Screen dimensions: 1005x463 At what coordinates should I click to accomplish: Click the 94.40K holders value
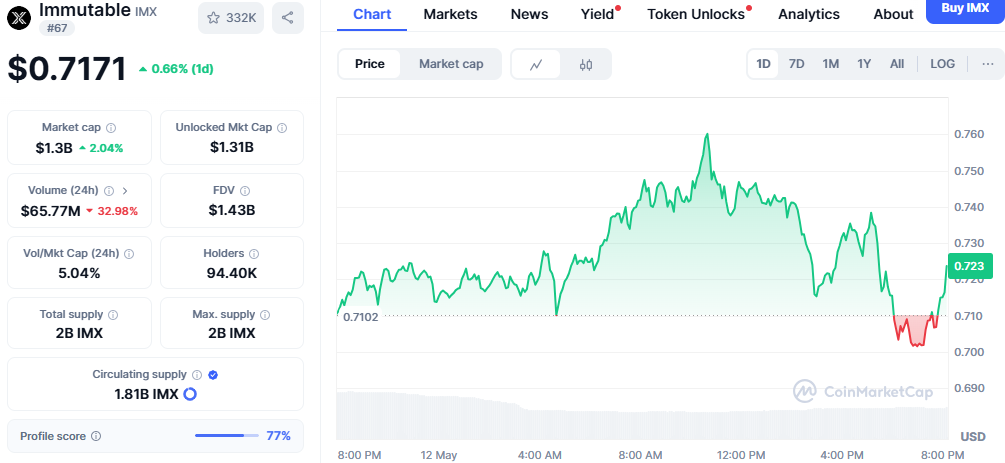coord(232,273)
